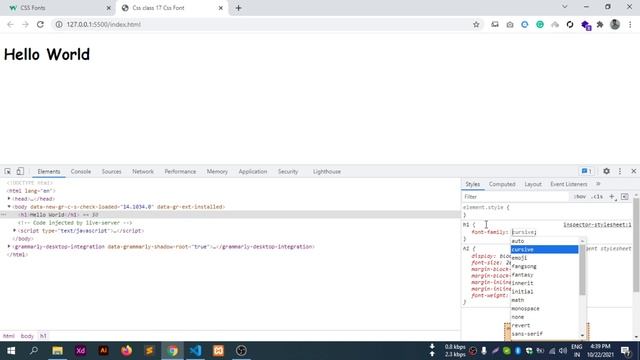The width and height of the screenshot is (640, 360).
Task: Open DevTools more options menu
Action: [620, 171]
